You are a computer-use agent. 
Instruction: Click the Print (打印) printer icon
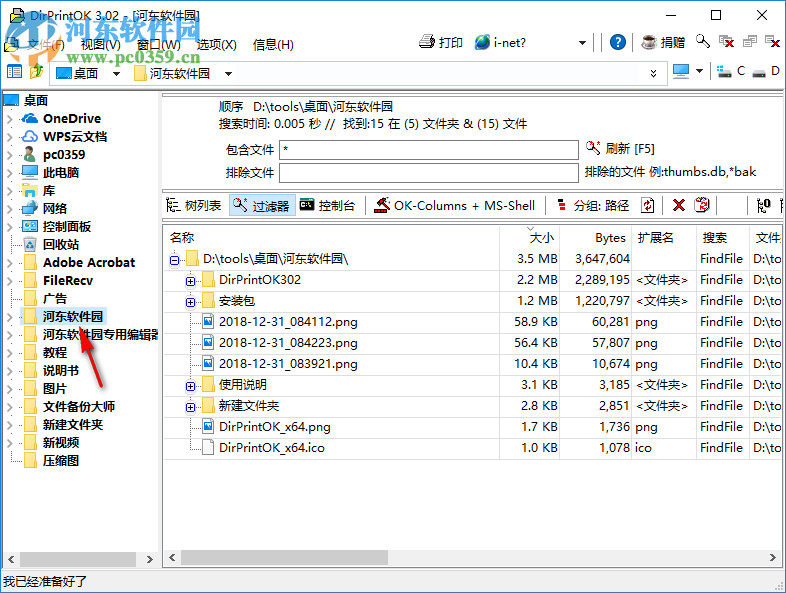click(x=427, y=42)
